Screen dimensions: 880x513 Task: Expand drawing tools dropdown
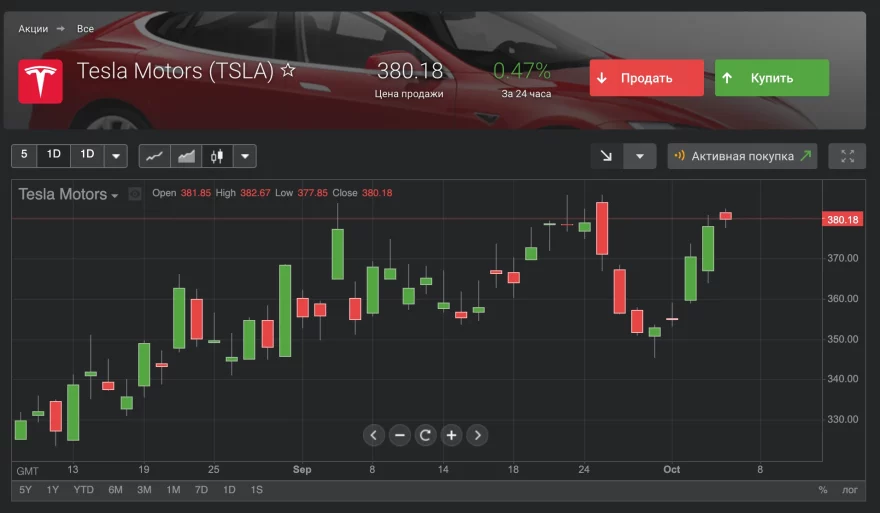coord(640,156)
